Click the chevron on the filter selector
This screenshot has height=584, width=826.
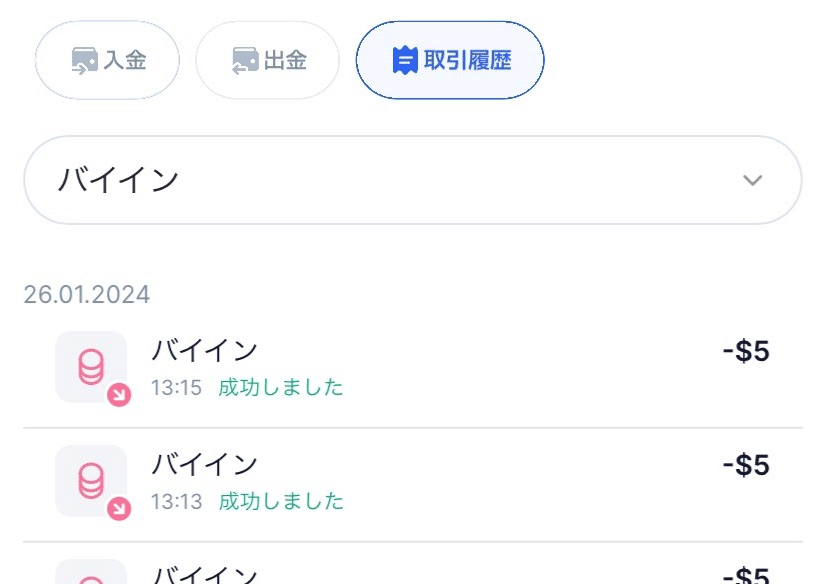(753, 180)
